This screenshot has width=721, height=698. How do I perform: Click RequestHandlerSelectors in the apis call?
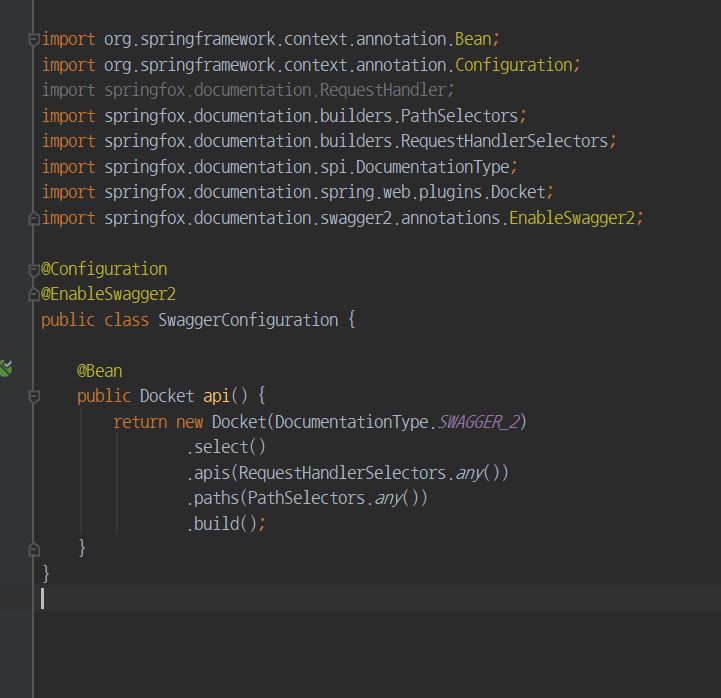(342, 473)
